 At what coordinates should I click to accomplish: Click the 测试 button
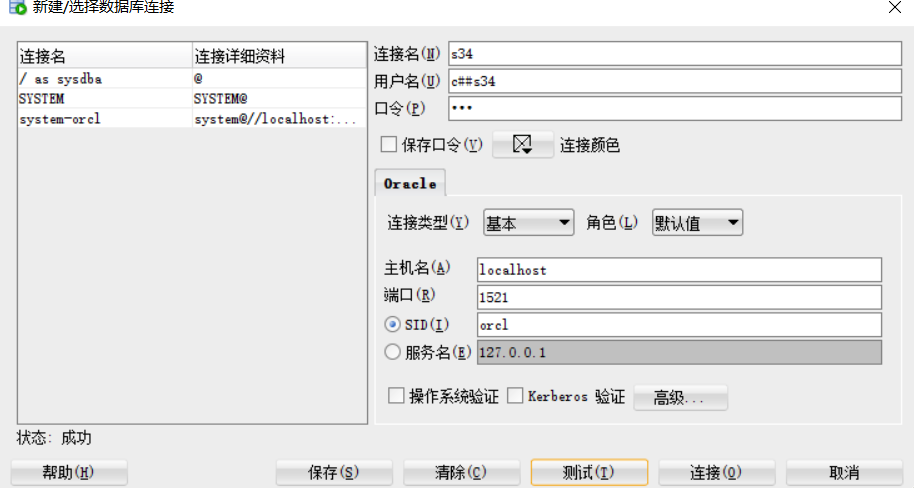pyautogui.click(x=589, y=472)
